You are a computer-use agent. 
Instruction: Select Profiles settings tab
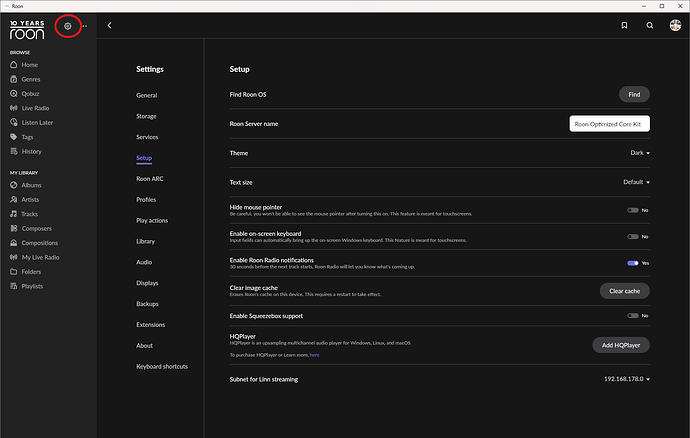tap(146, 199)
